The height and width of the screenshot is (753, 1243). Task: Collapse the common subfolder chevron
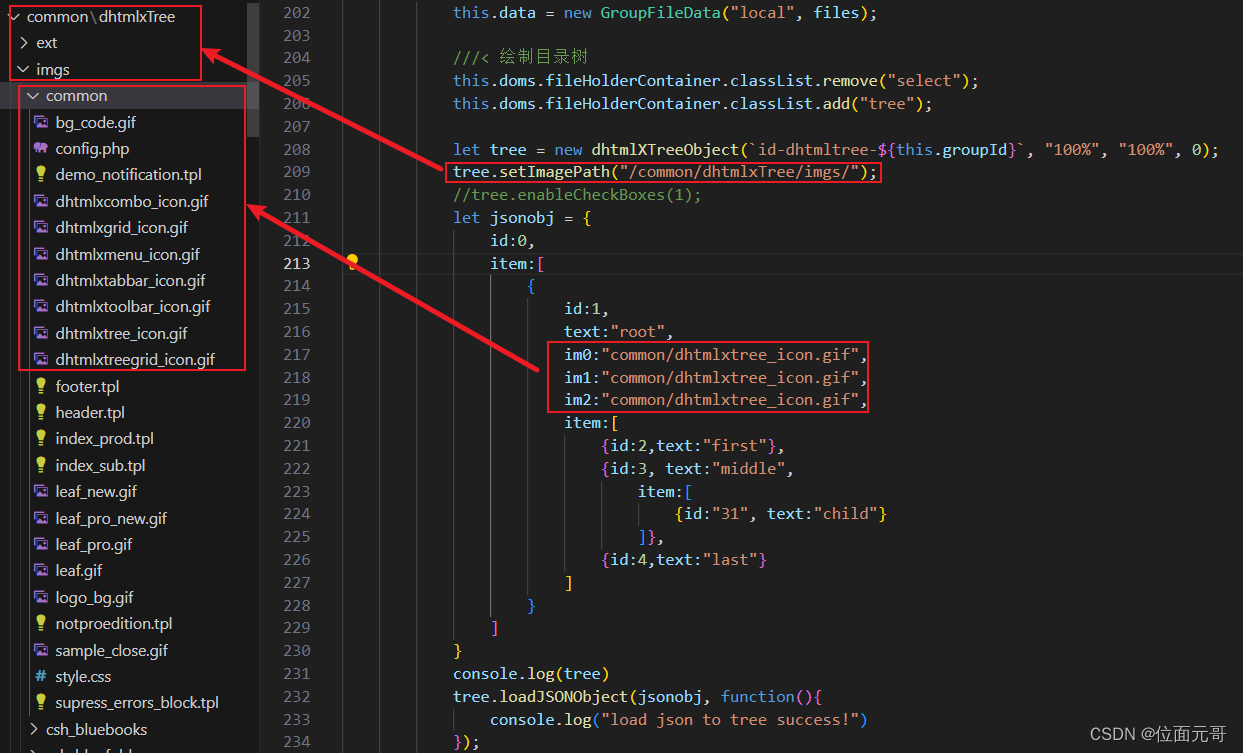tap(33, 96)
